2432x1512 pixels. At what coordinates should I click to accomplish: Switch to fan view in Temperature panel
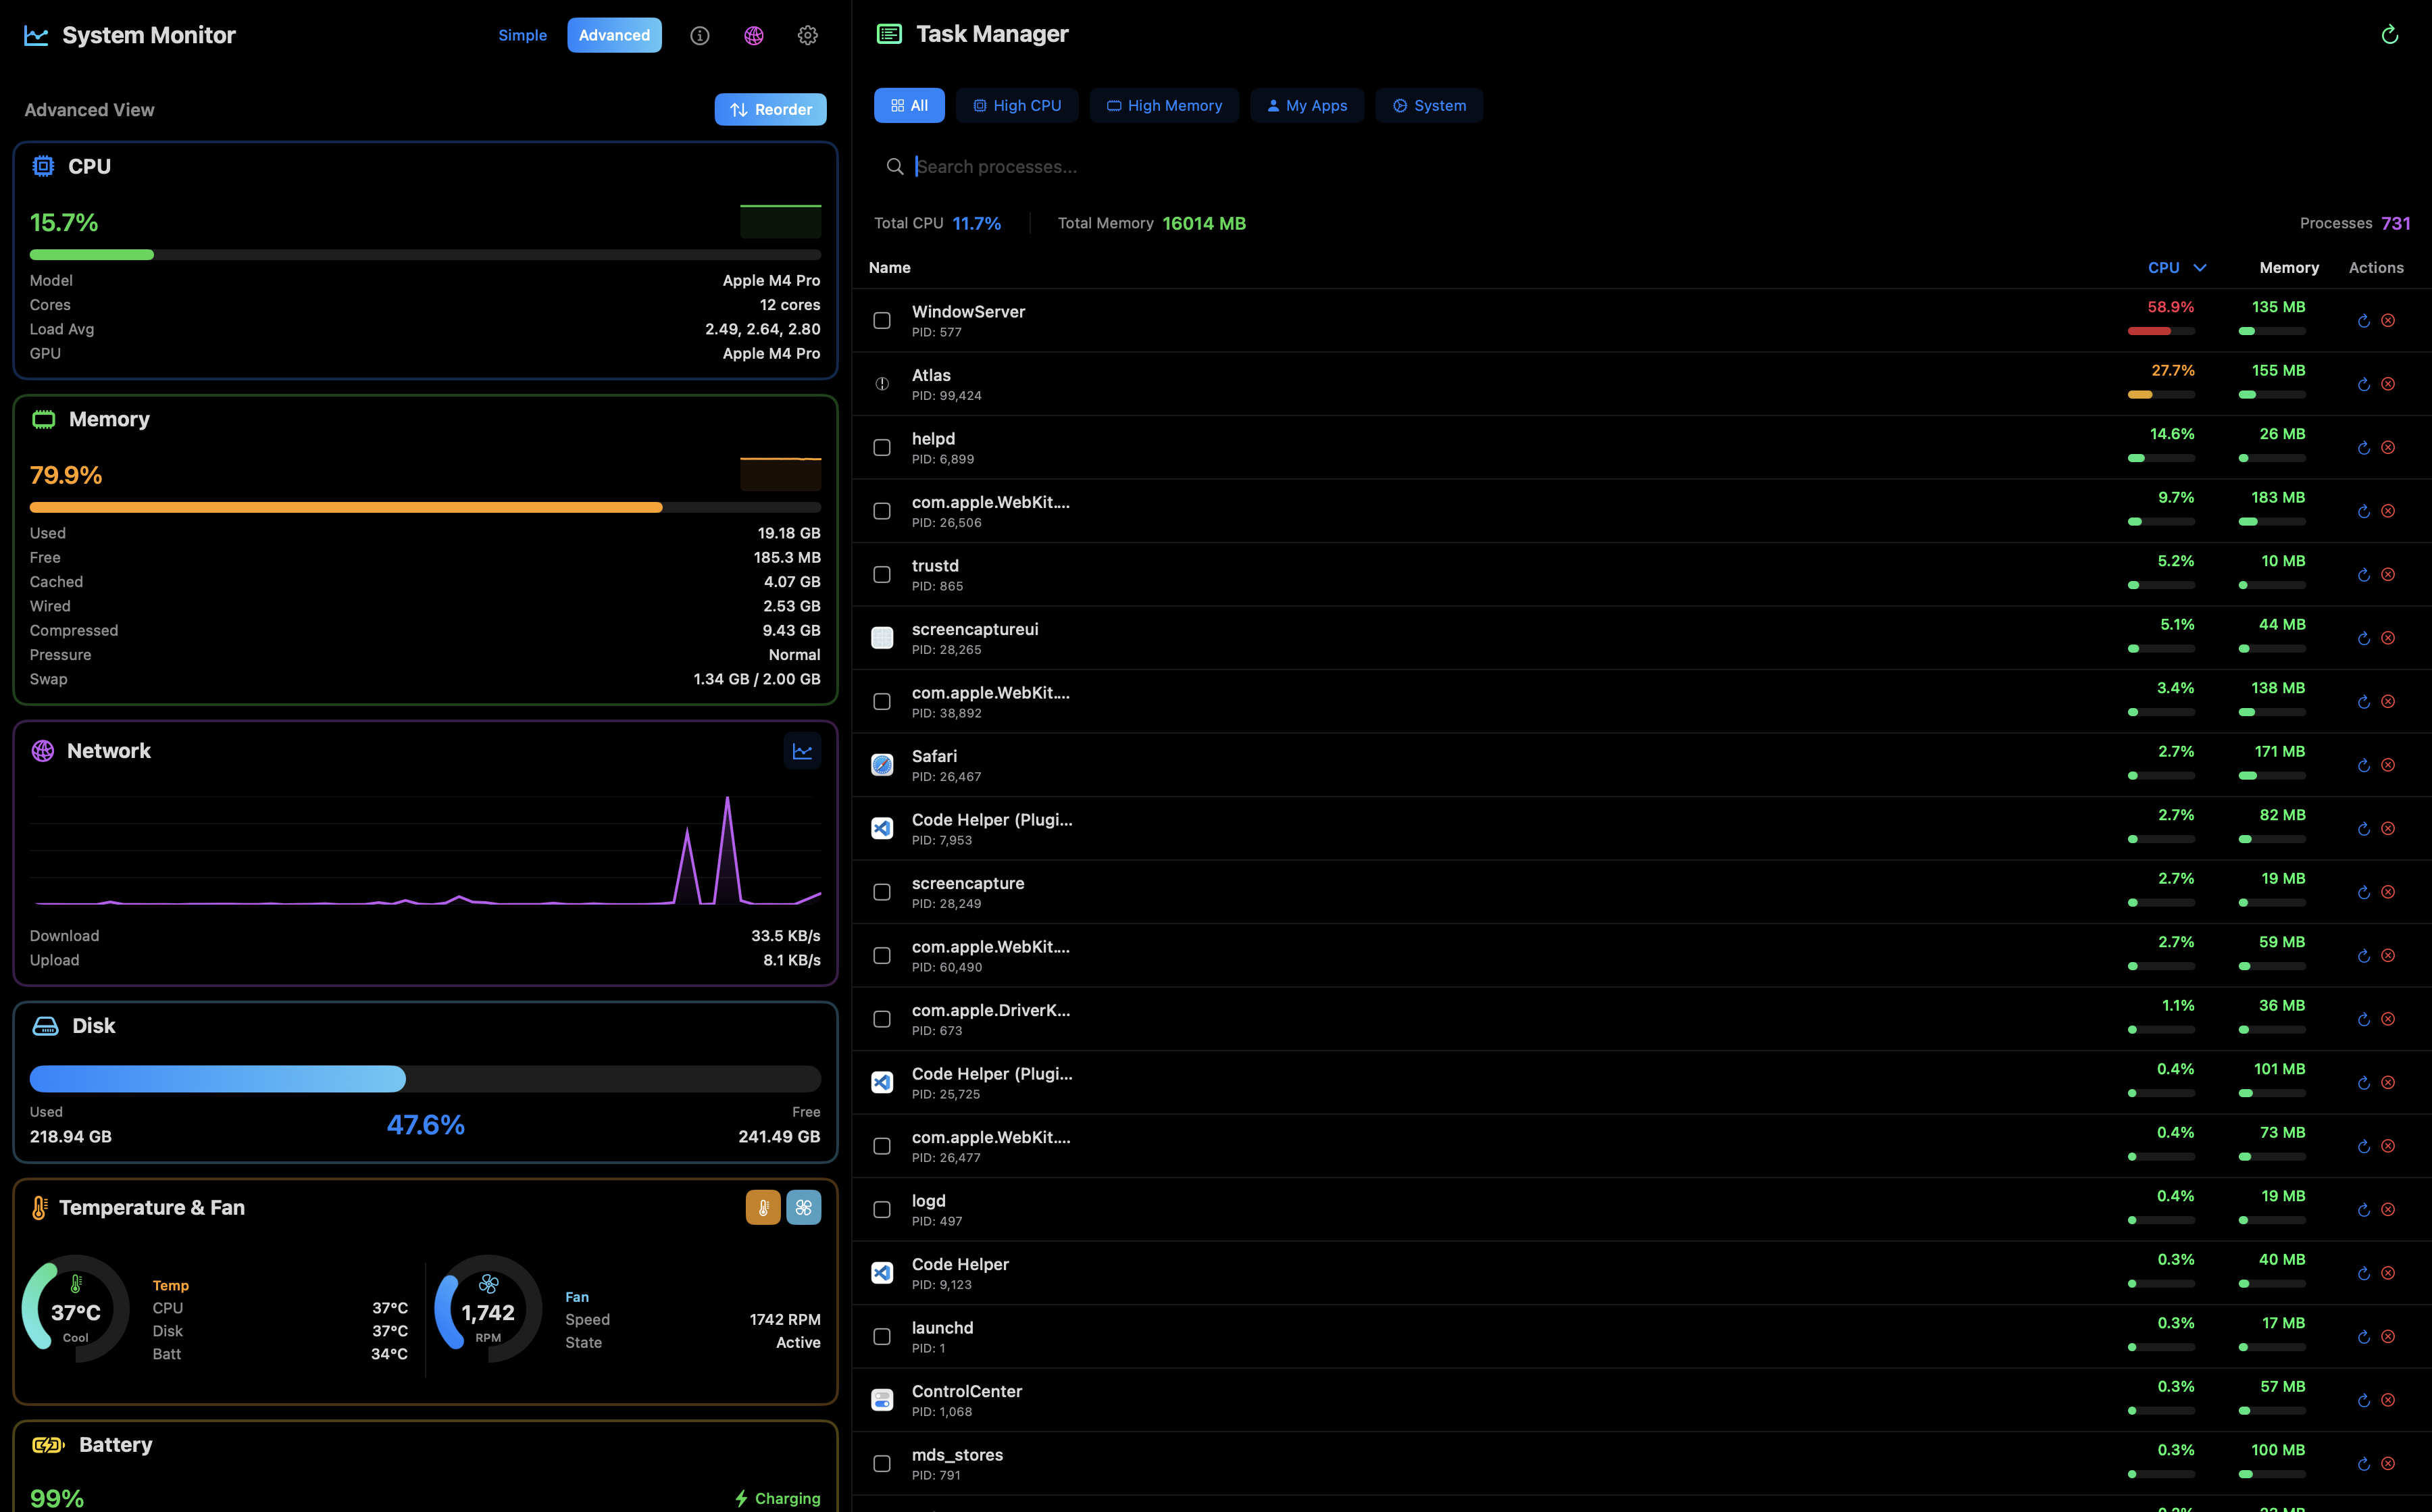[x=804, y=1207]
